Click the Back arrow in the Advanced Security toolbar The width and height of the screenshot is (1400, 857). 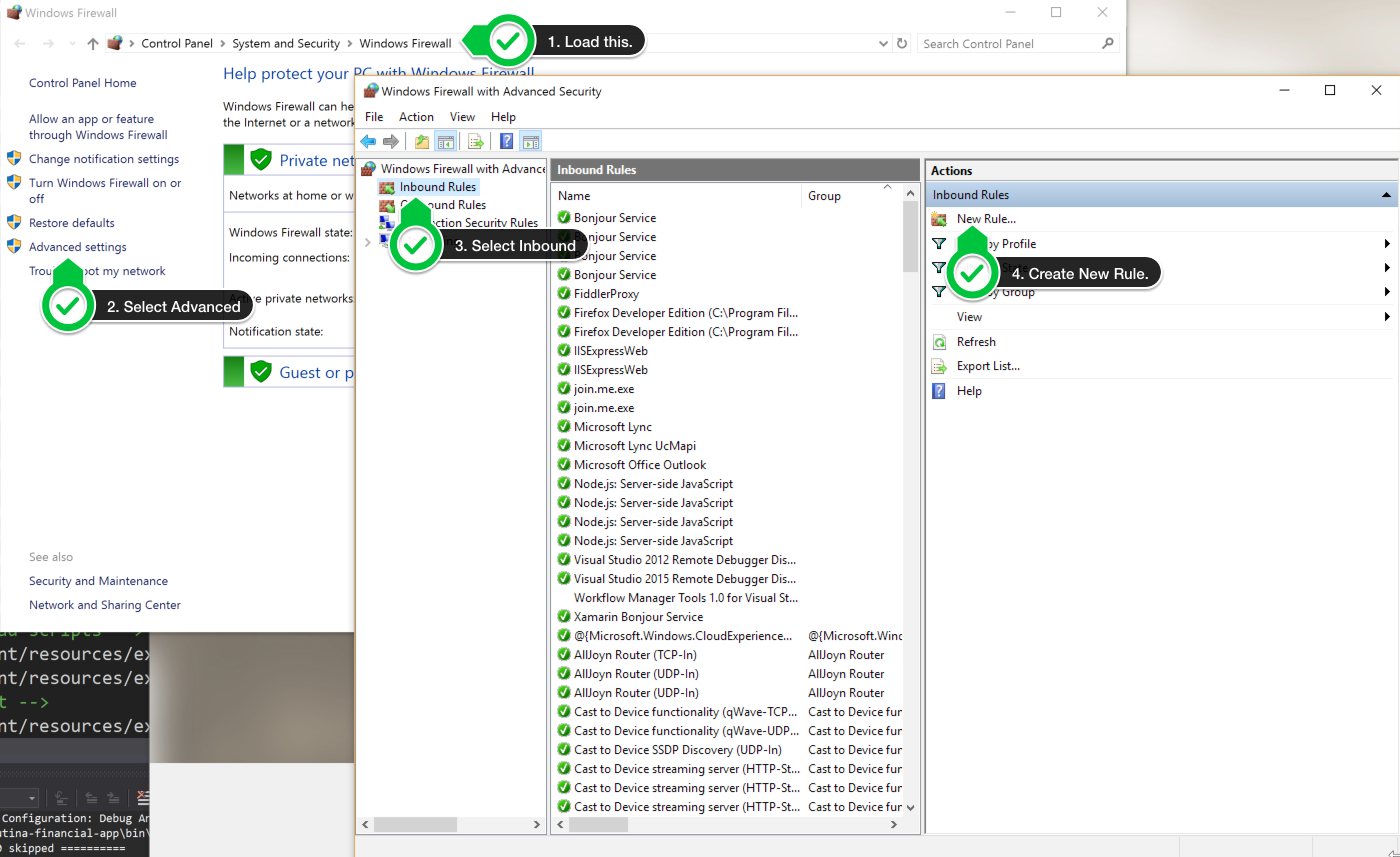click(368, 142)
